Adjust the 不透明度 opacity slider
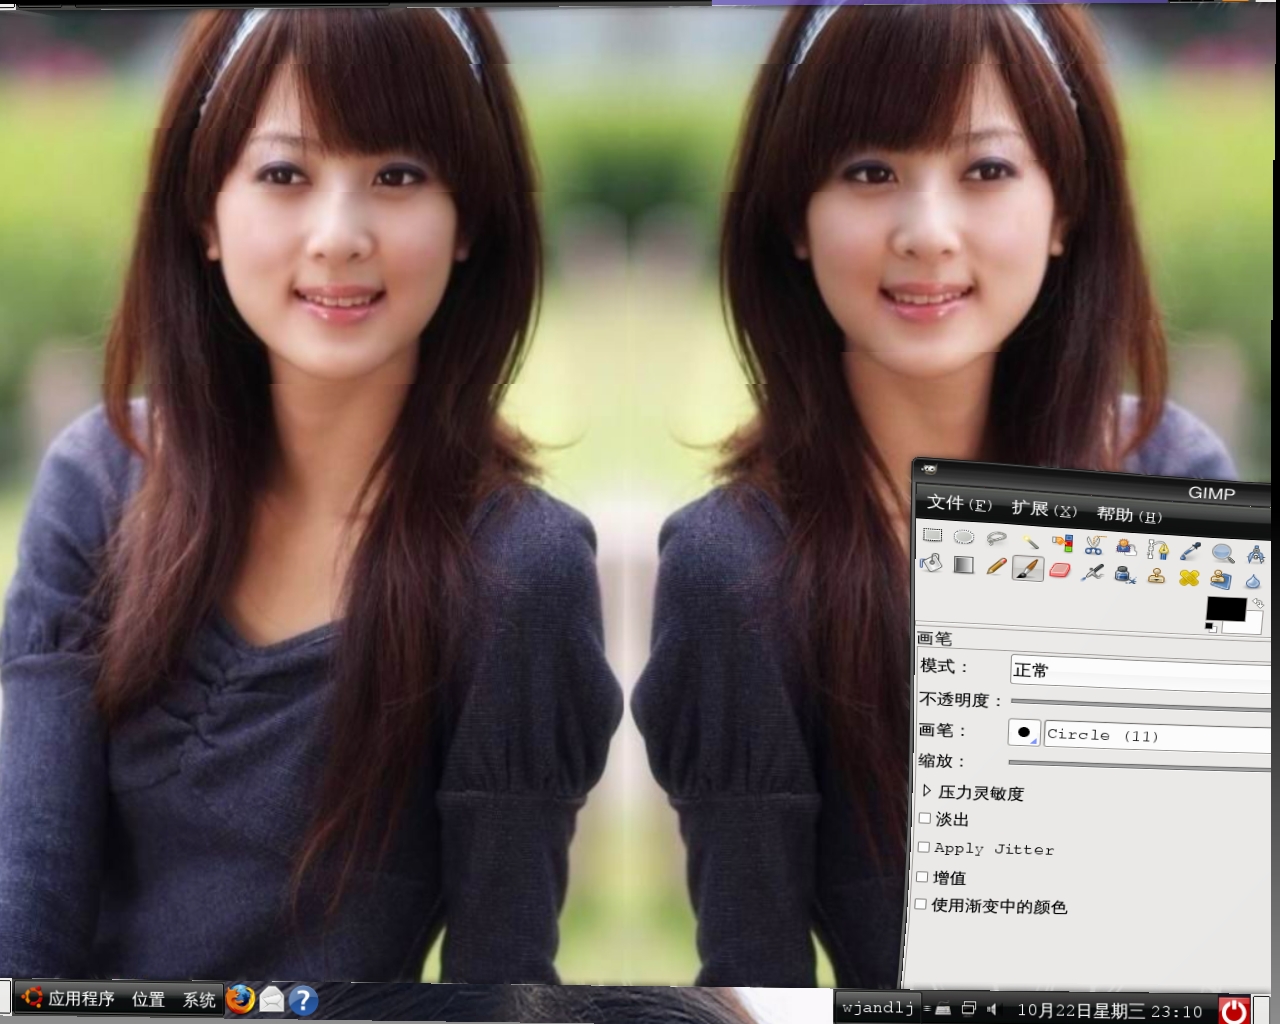Image resolution: width=1280 pixels, height=1024 pixels. pos(1140,705)
